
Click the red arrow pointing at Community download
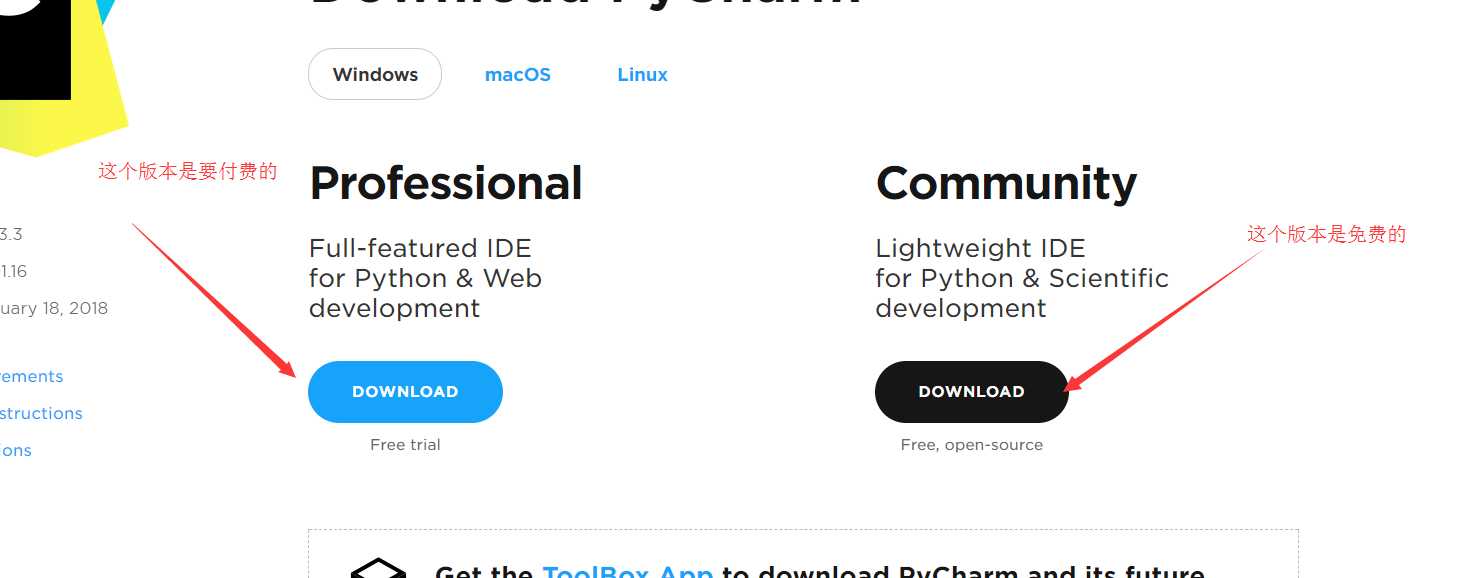coord(1164,321)
